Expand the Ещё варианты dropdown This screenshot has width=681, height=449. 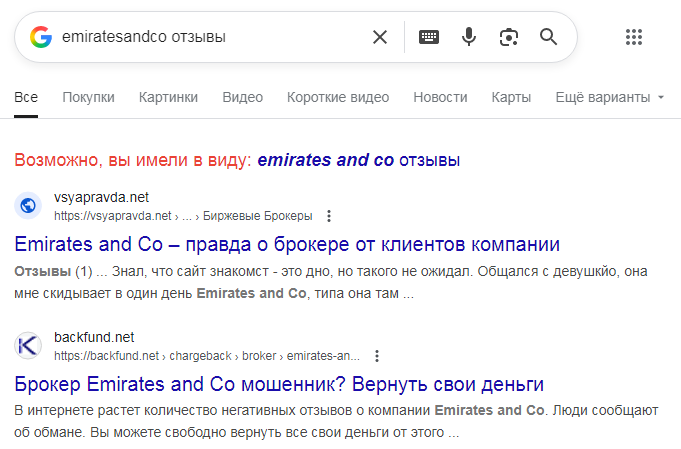610,97
